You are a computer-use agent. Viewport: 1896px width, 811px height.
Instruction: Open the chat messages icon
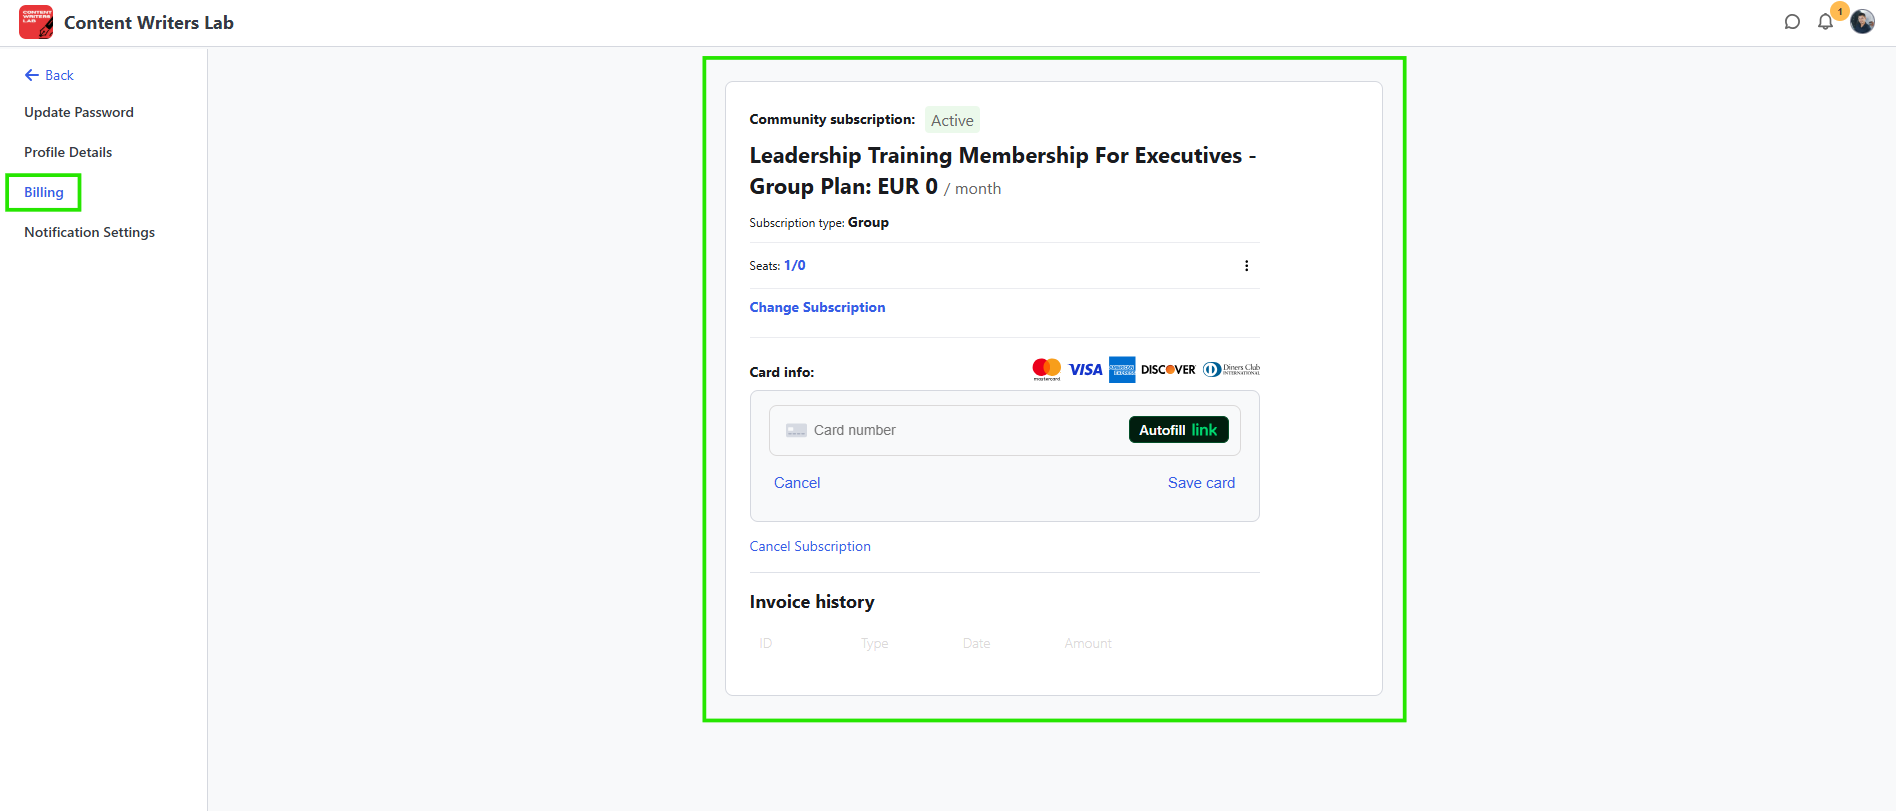pyautogui.click(x=1792, y=22)
